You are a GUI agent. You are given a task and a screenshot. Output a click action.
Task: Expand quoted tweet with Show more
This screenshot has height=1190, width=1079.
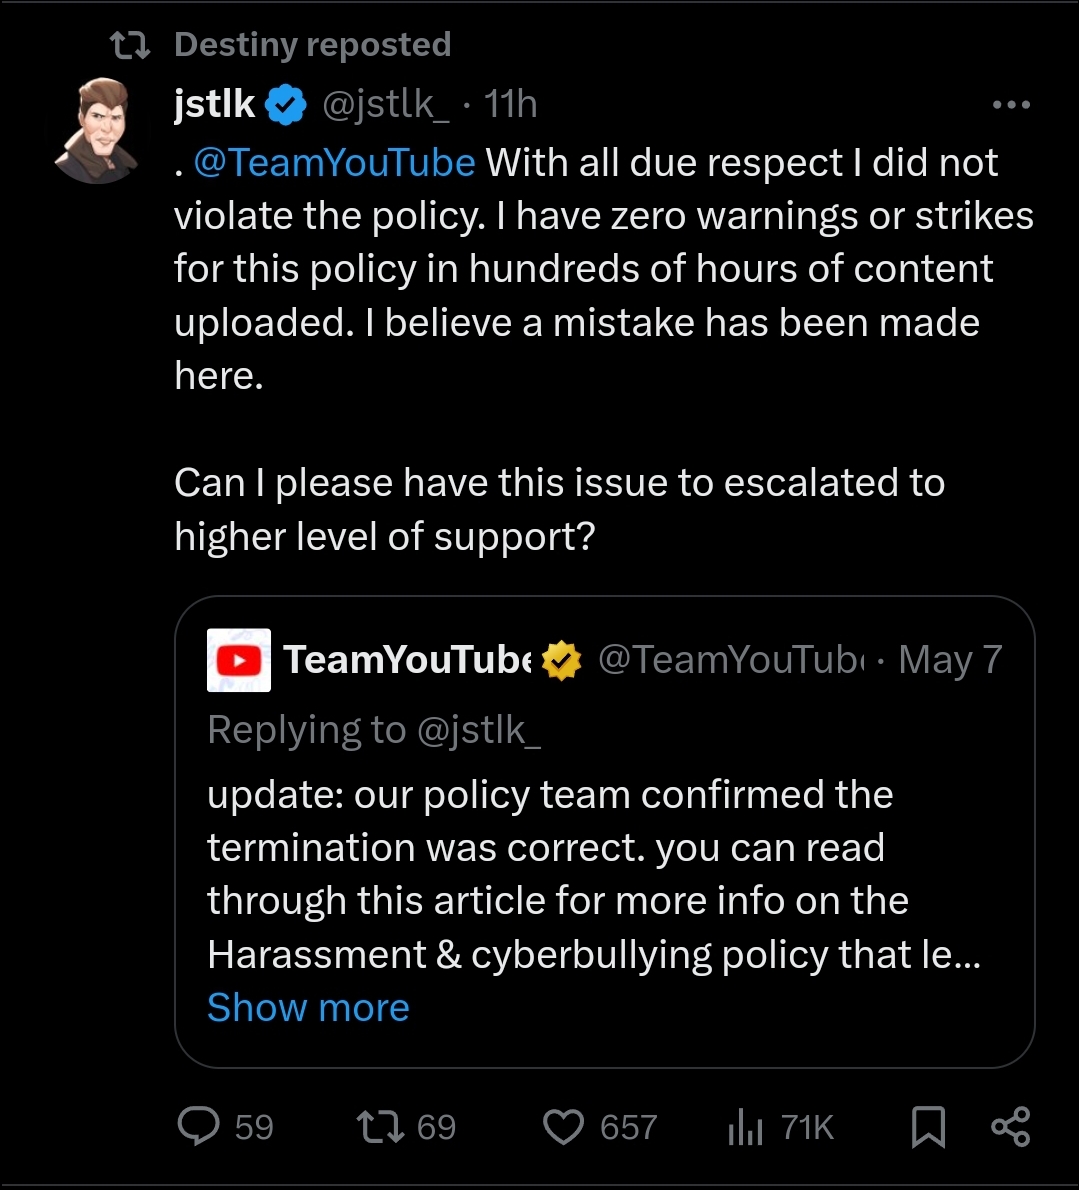click(308, 1007)
